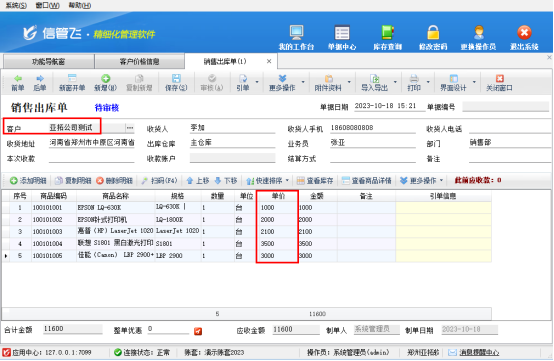Open the 系统 menu
554x361 pixels.
(16, 5)
